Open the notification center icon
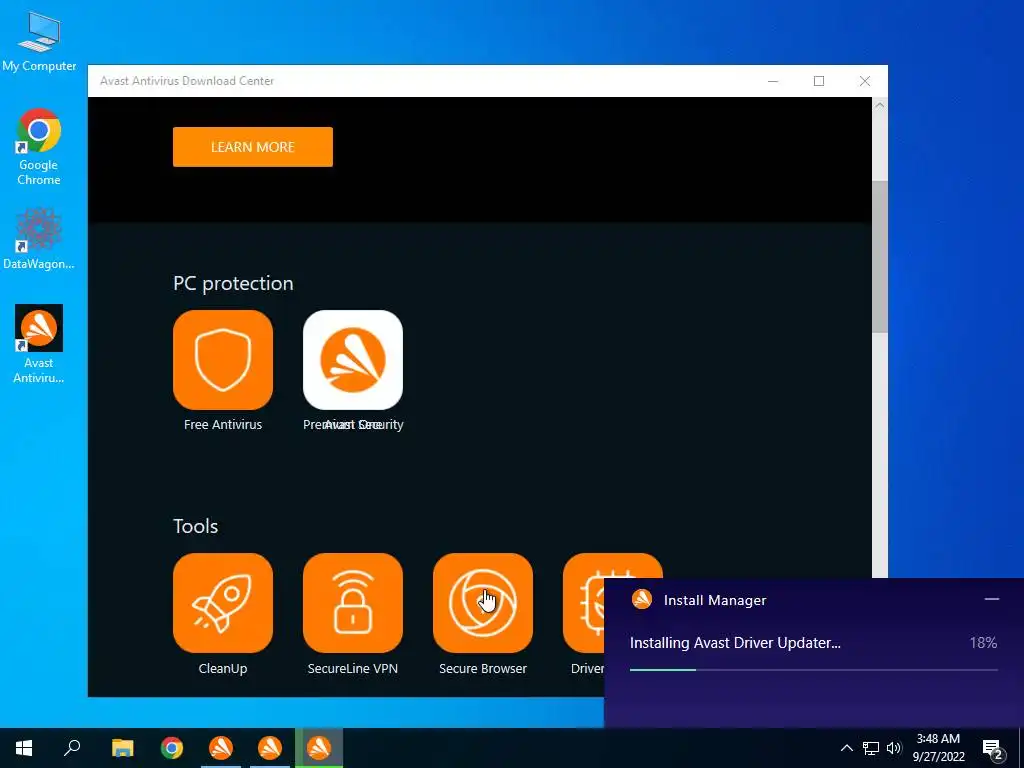 993,749
